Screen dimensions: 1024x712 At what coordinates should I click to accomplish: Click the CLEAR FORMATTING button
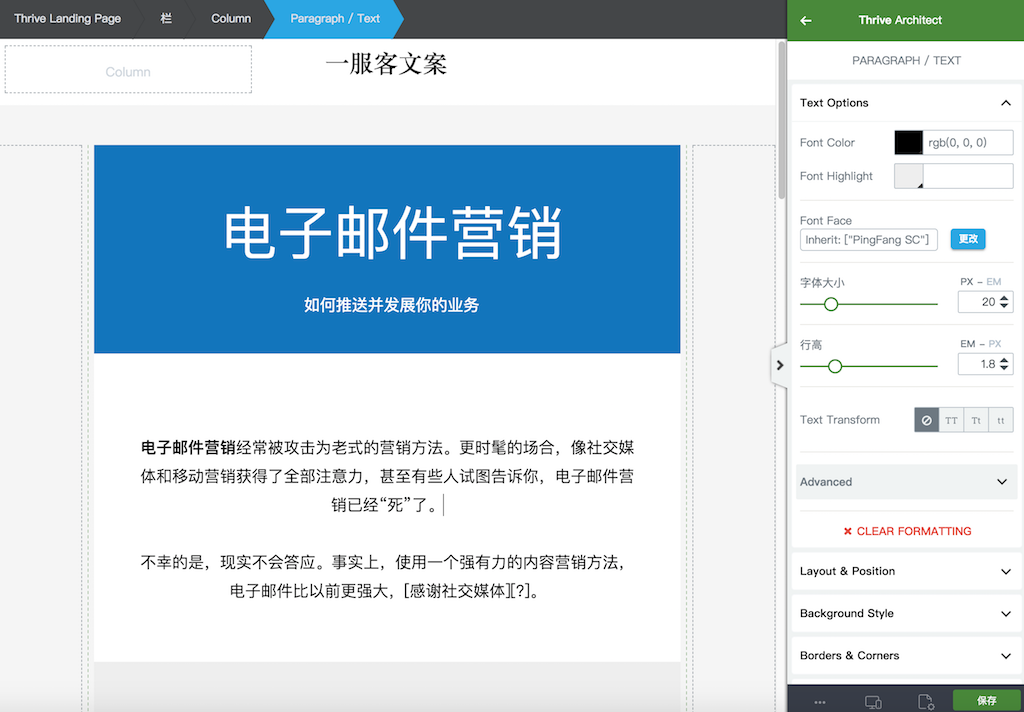(x=906, y=531)
